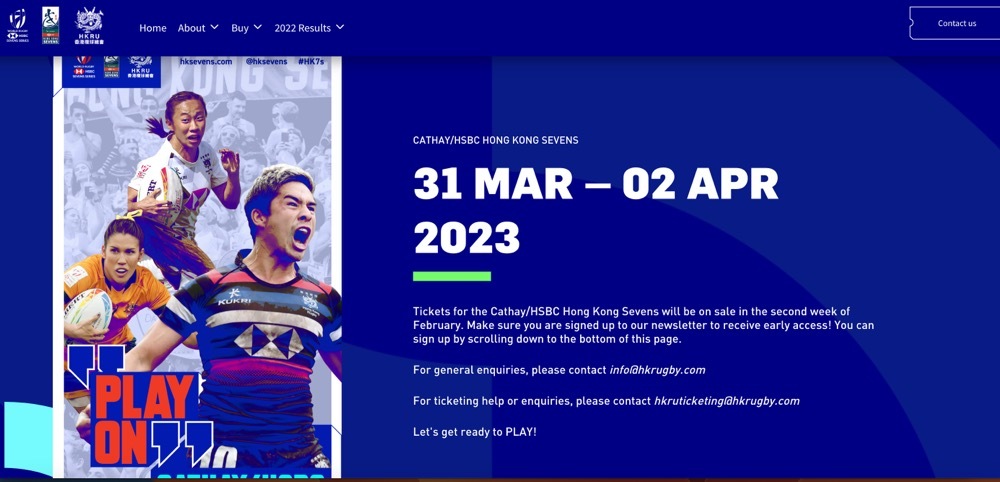Expand the About dropdown chevron
1000x482 pixels.
pyautogui.click(x=214, y=27)
